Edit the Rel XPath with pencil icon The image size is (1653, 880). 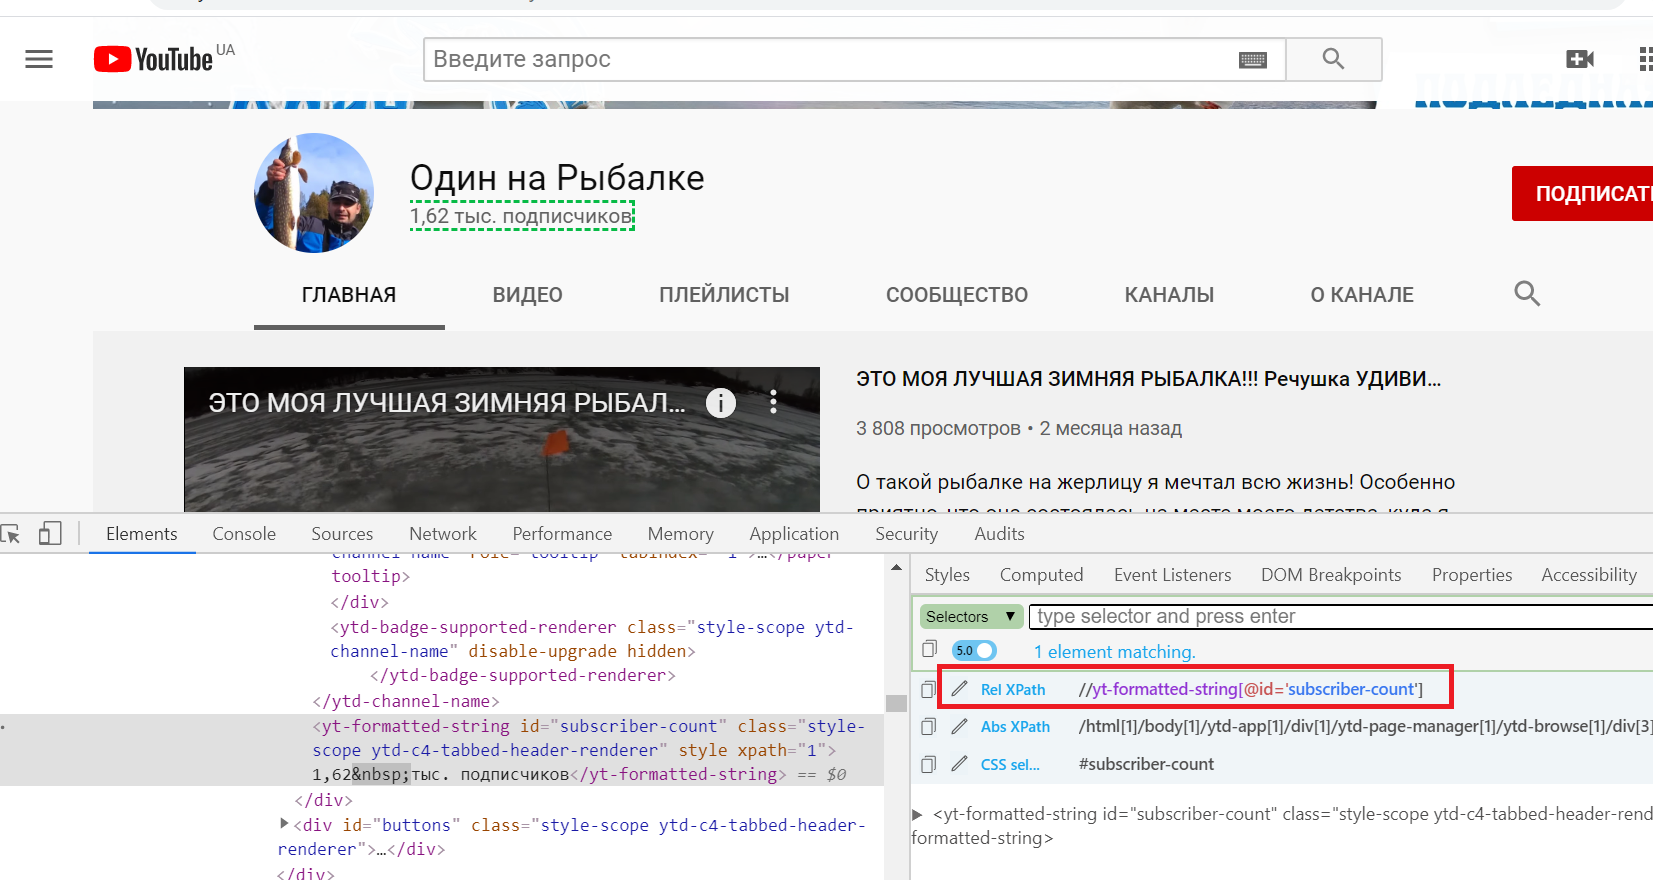[x=960, y=689]
